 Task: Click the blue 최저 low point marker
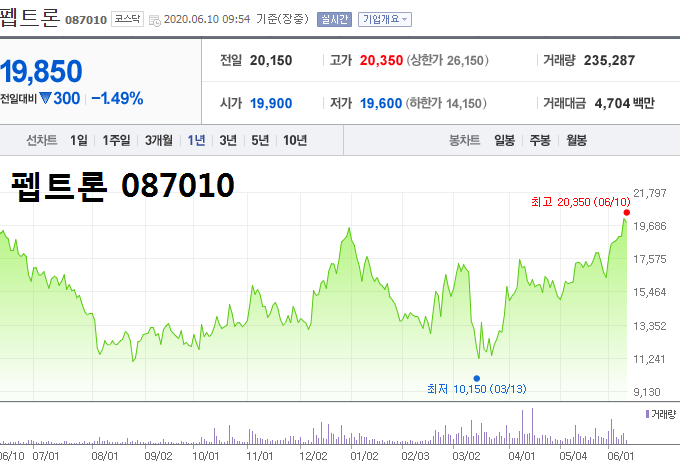(x=477, y=378)
